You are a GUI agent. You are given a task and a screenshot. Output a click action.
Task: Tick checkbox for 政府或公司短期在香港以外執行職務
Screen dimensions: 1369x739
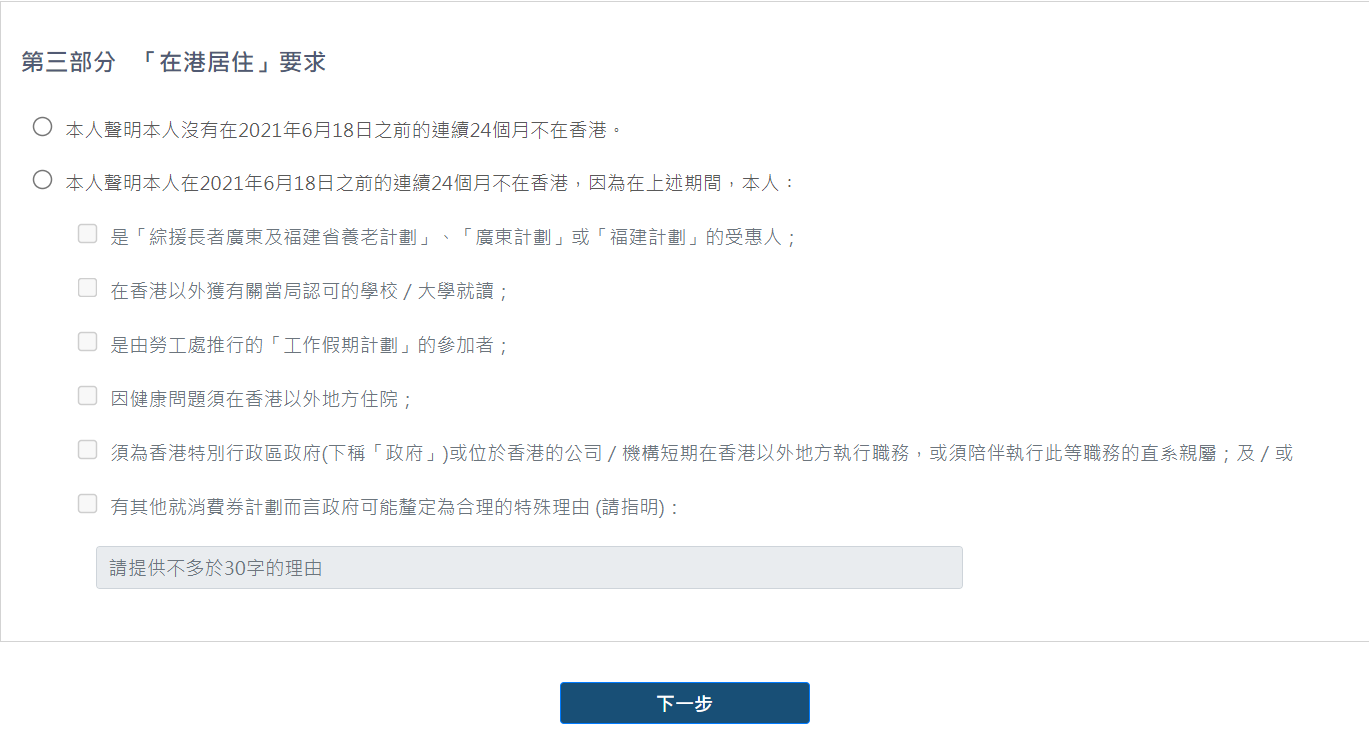click(x=88, y=450)
